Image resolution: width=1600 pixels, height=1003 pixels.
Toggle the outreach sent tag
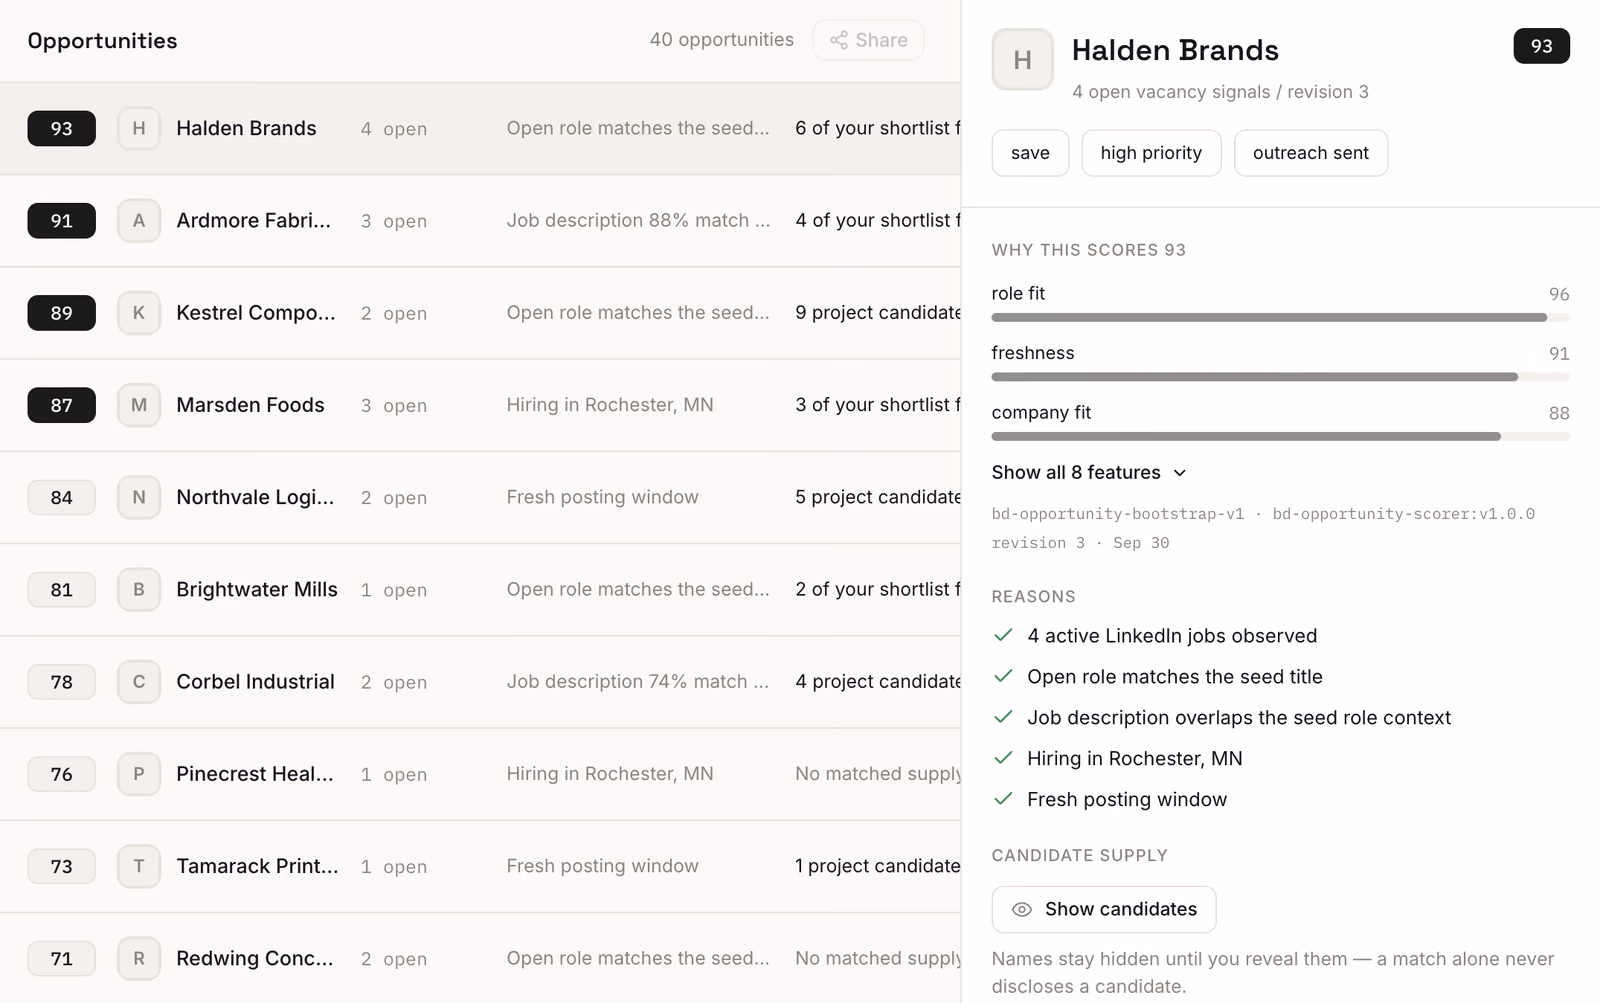coord(1310,153)
